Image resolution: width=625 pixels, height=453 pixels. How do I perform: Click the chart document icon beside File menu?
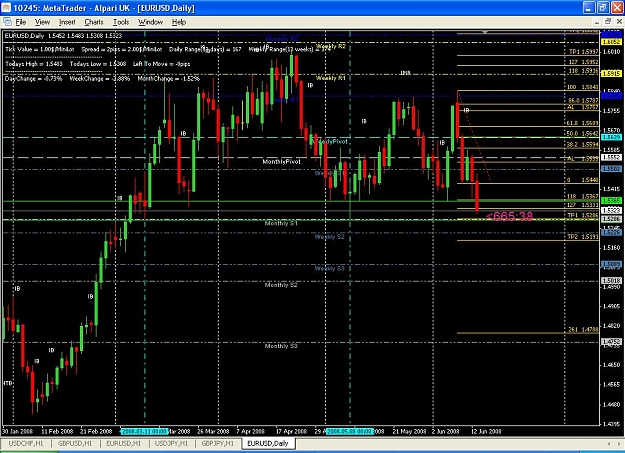[7, 22]
